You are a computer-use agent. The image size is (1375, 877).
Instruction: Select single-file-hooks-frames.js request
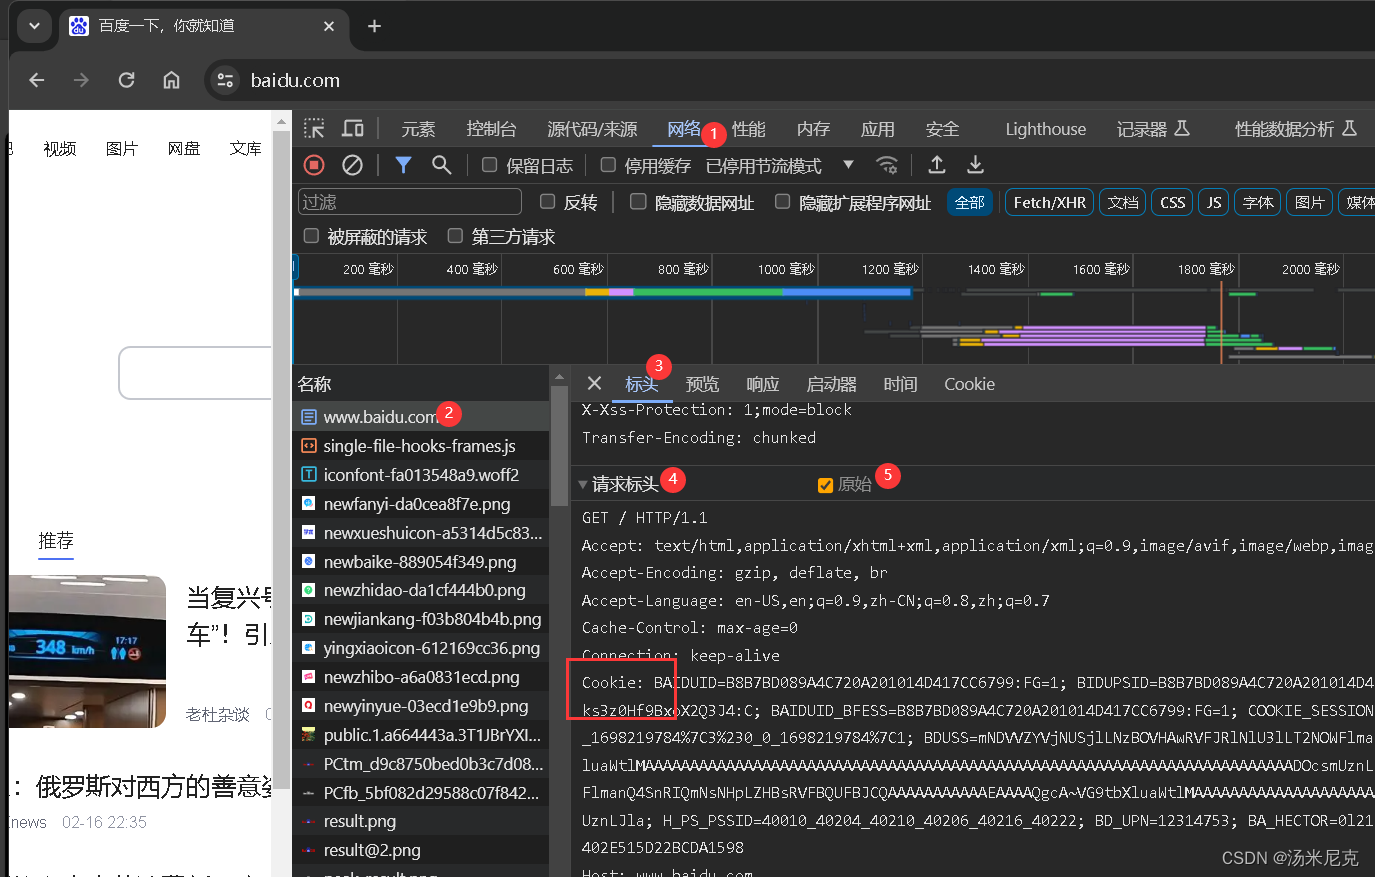click(421, 445)
